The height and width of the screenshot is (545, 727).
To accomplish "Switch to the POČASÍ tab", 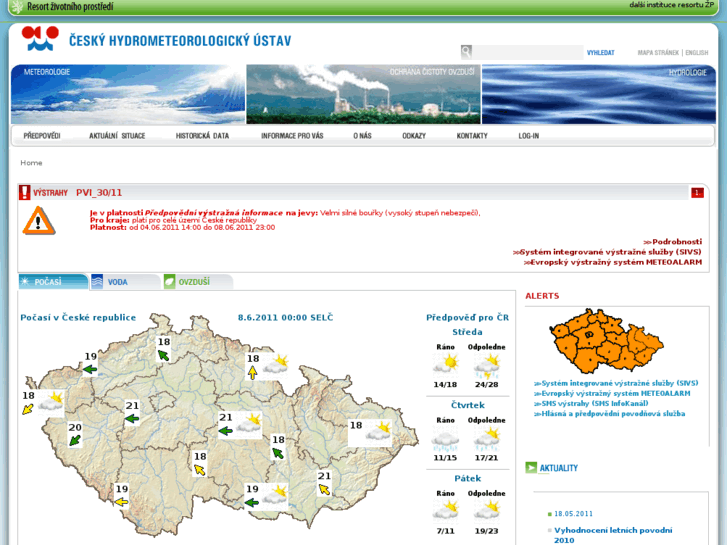I will [x=53, y=282].
